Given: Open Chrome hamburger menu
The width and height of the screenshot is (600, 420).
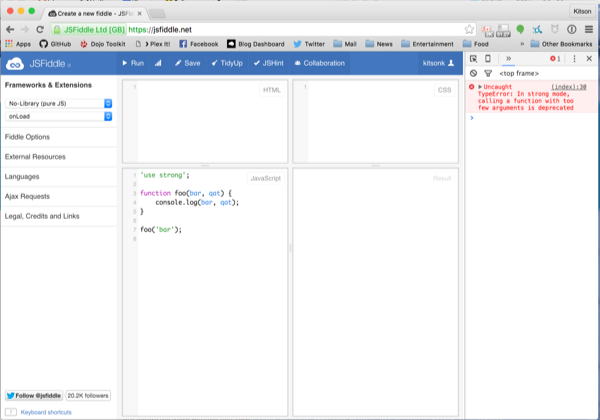Looking at the screenshot, I should [x=589, y=29].
